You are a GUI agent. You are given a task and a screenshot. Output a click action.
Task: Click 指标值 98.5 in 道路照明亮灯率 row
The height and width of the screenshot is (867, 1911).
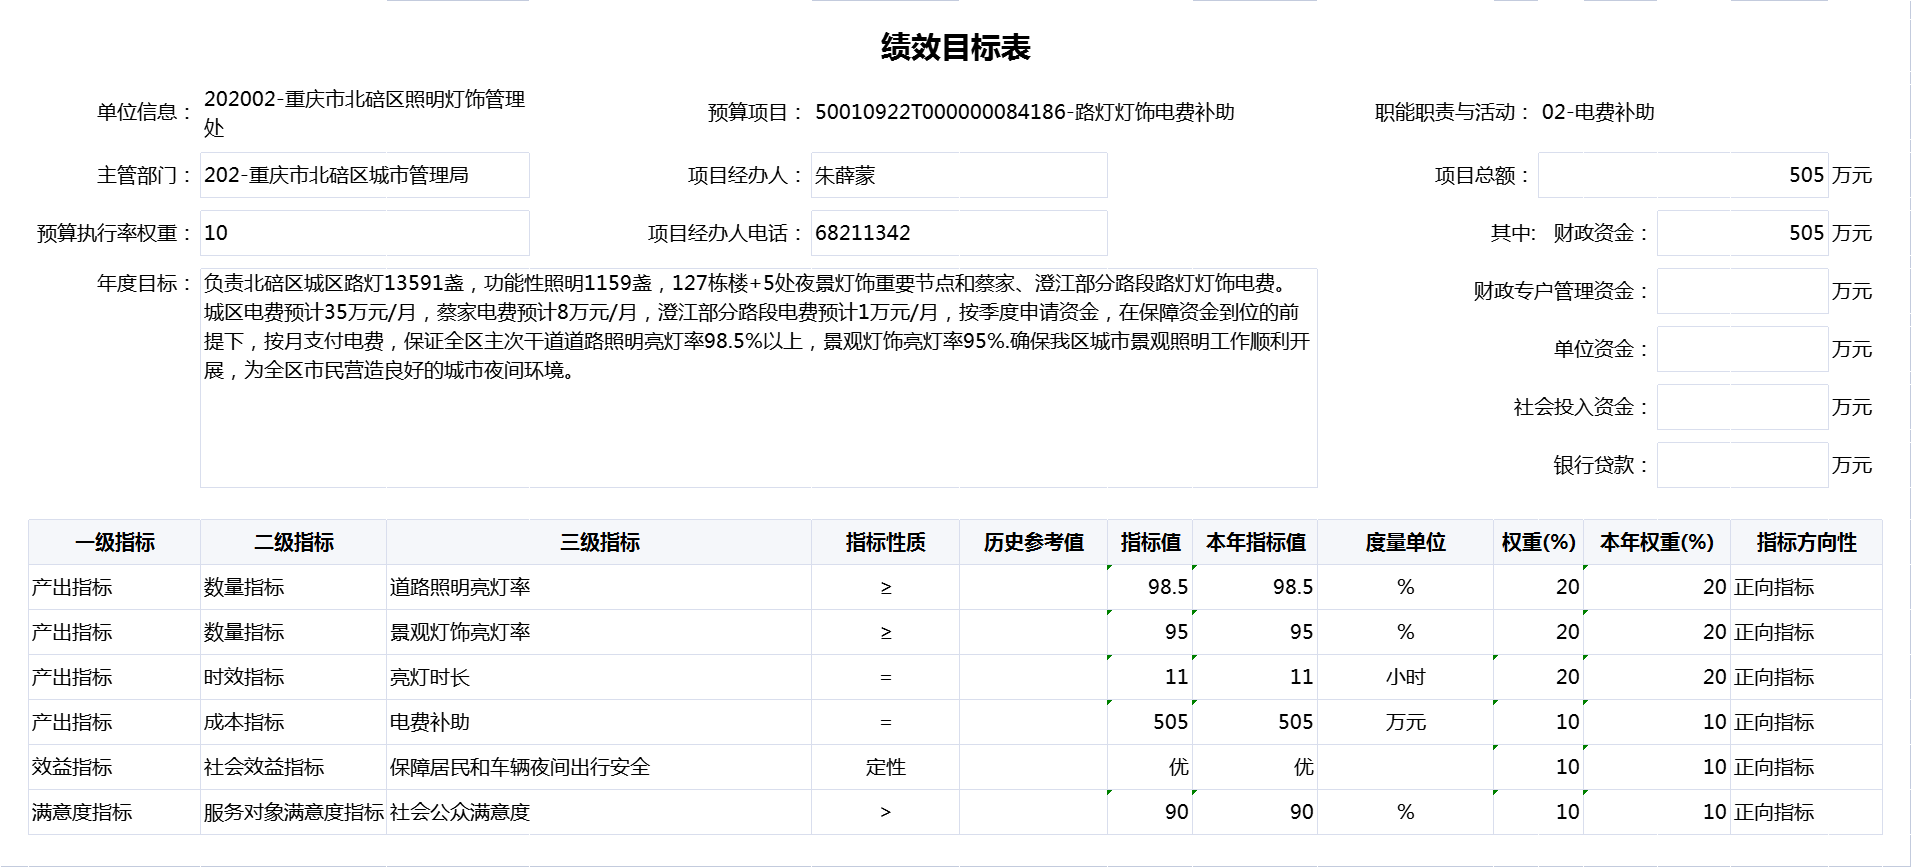pyautogui.click(x=1150, y=587)
